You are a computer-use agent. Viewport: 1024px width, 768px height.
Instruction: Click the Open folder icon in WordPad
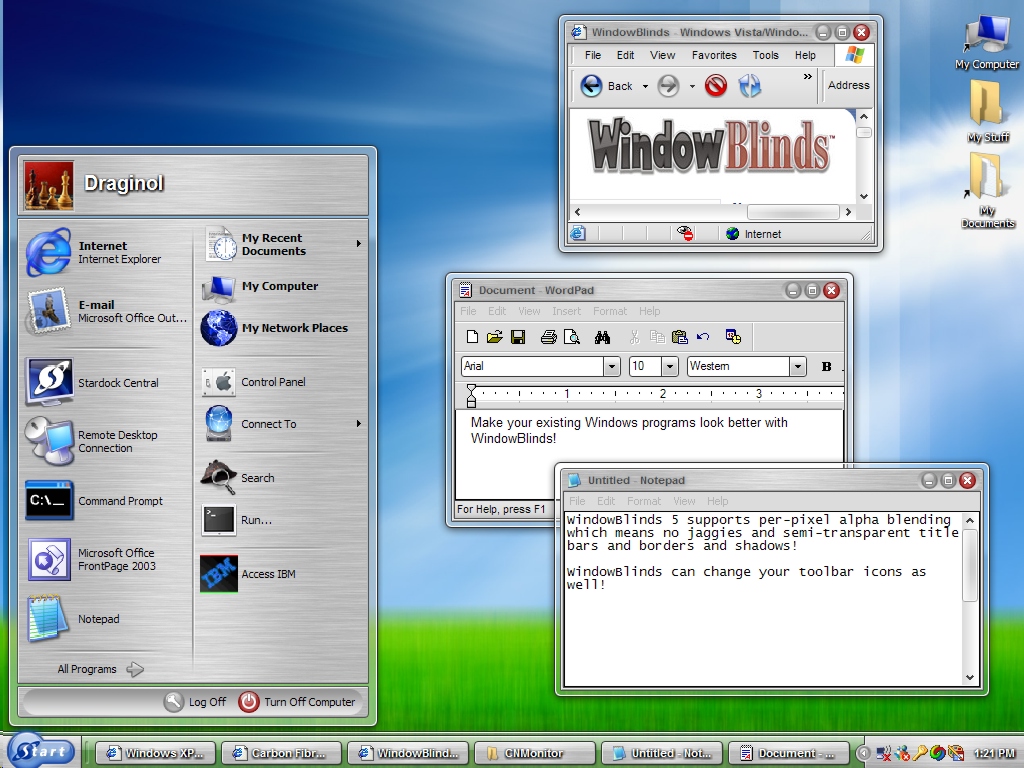coord(494,337)
